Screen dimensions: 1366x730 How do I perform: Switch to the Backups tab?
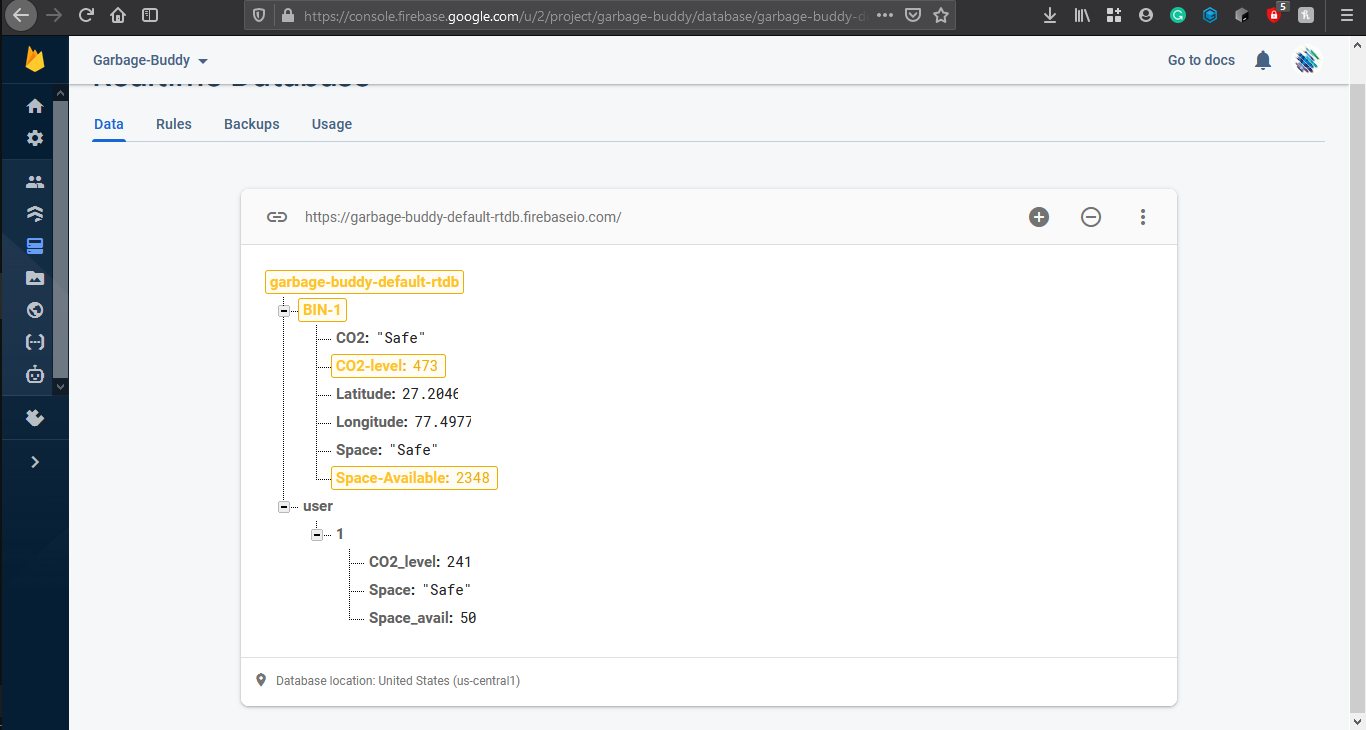point(252,124)
